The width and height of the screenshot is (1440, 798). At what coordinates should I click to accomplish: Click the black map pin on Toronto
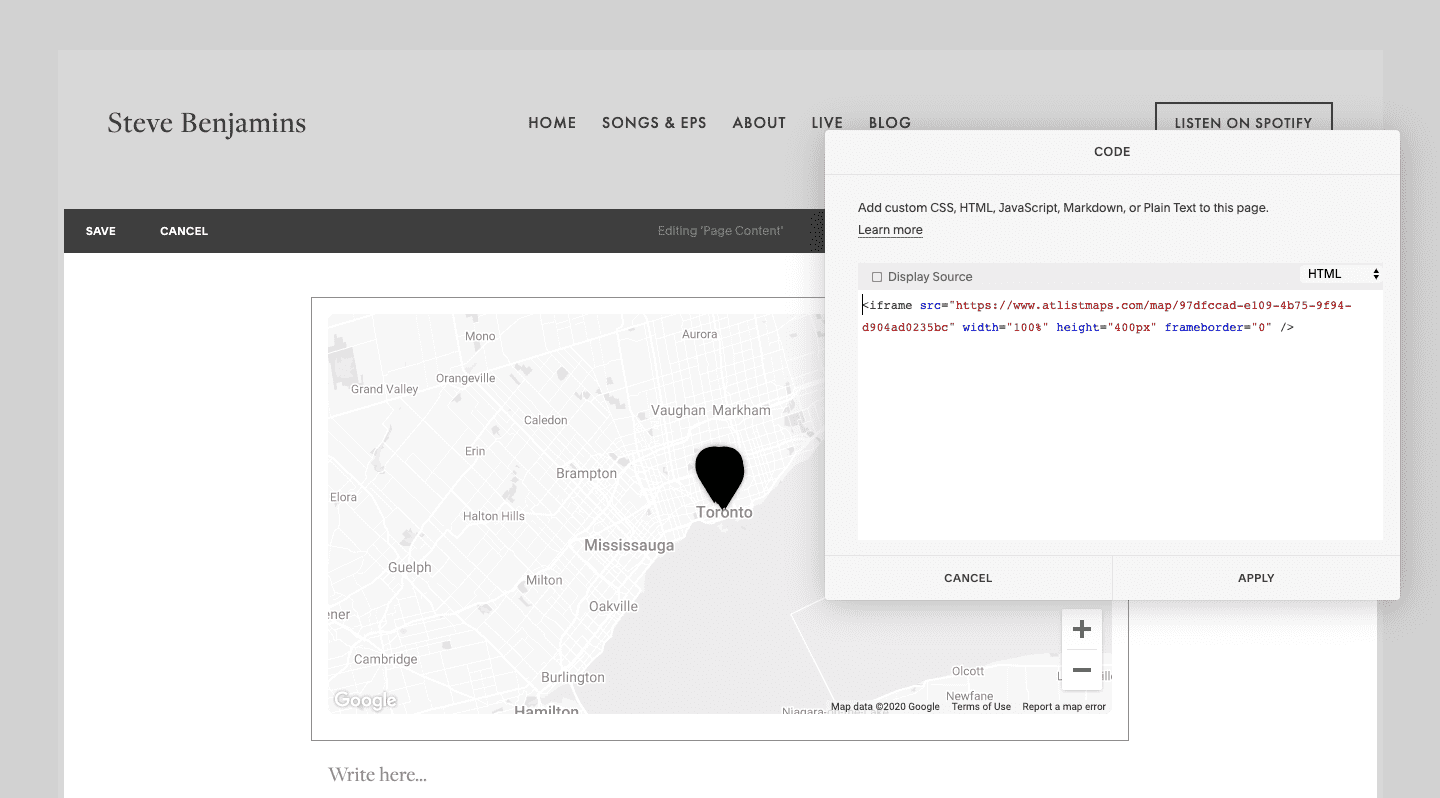tap(720, 475)
